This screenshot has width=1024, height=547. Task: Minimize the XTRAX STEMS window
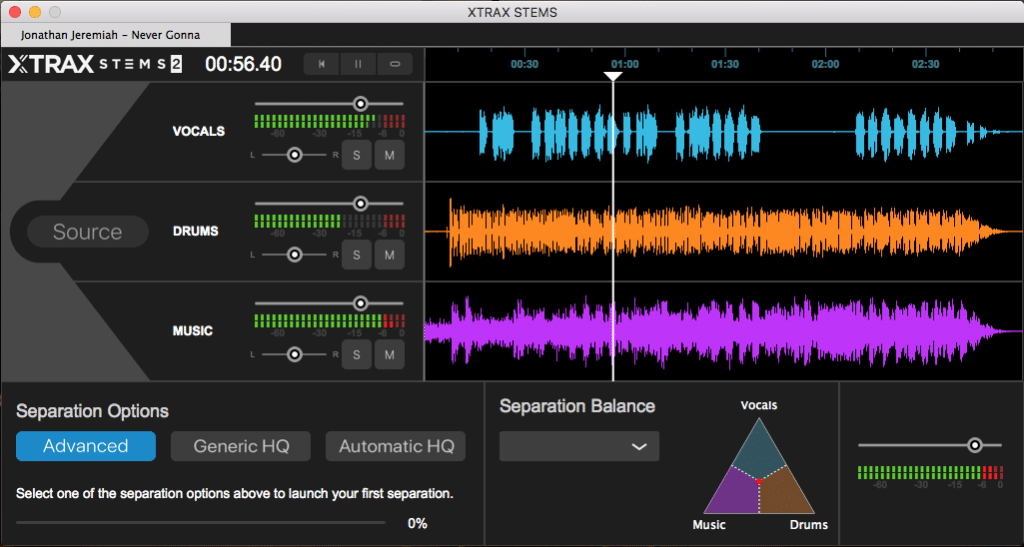click(35, 12)
